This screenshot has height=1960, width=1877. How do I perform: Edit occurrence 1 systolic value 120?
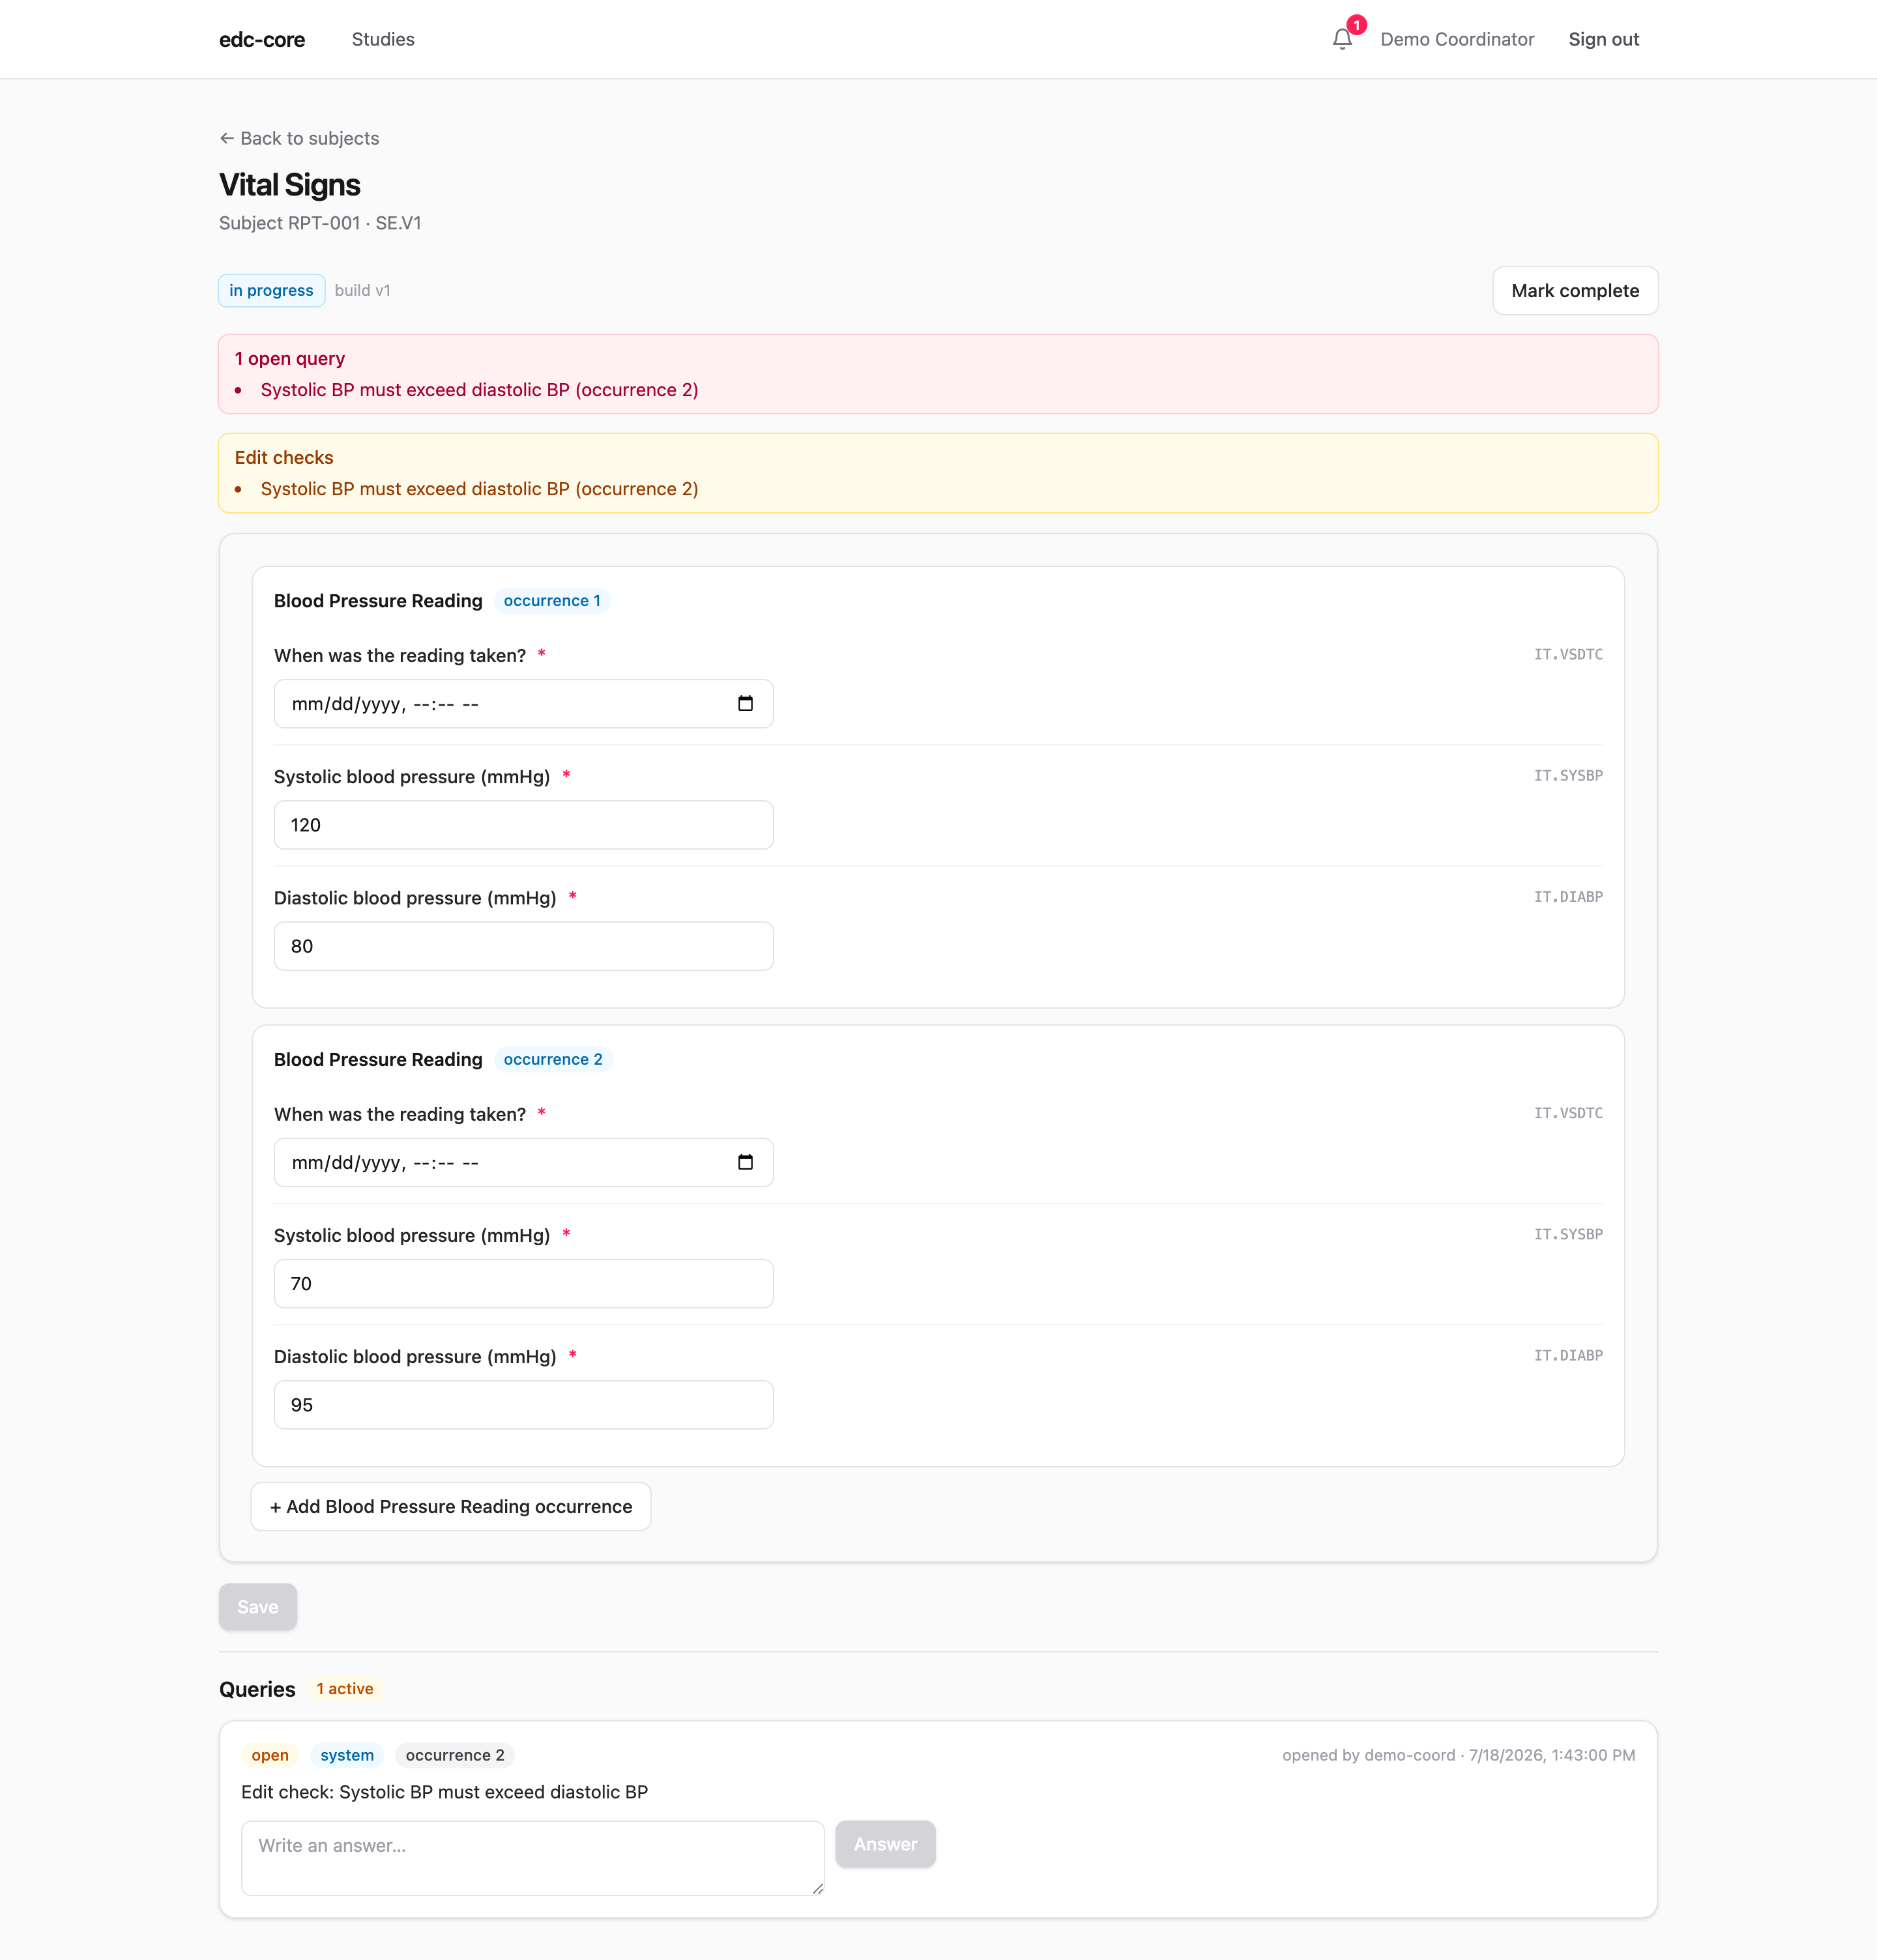(x=524, y=825)
